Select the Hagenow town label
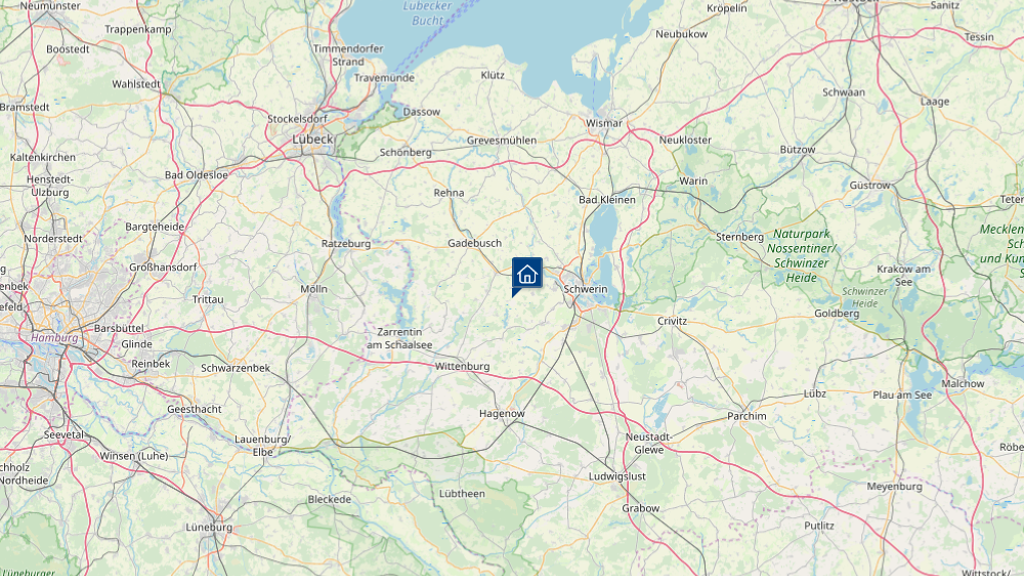The height and width of the screenshot is (576, 1024). click(502, 413)
